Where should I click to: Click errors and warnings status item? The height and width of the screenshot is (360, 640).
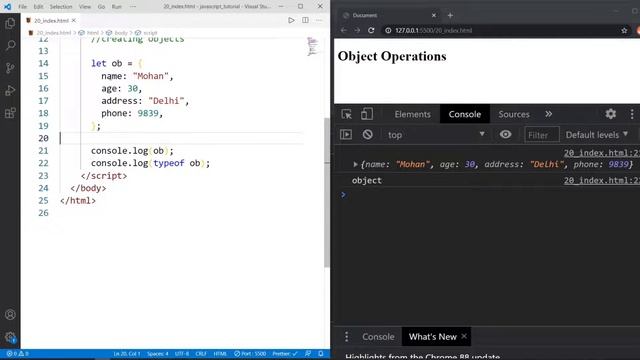(x=18, y=354)
